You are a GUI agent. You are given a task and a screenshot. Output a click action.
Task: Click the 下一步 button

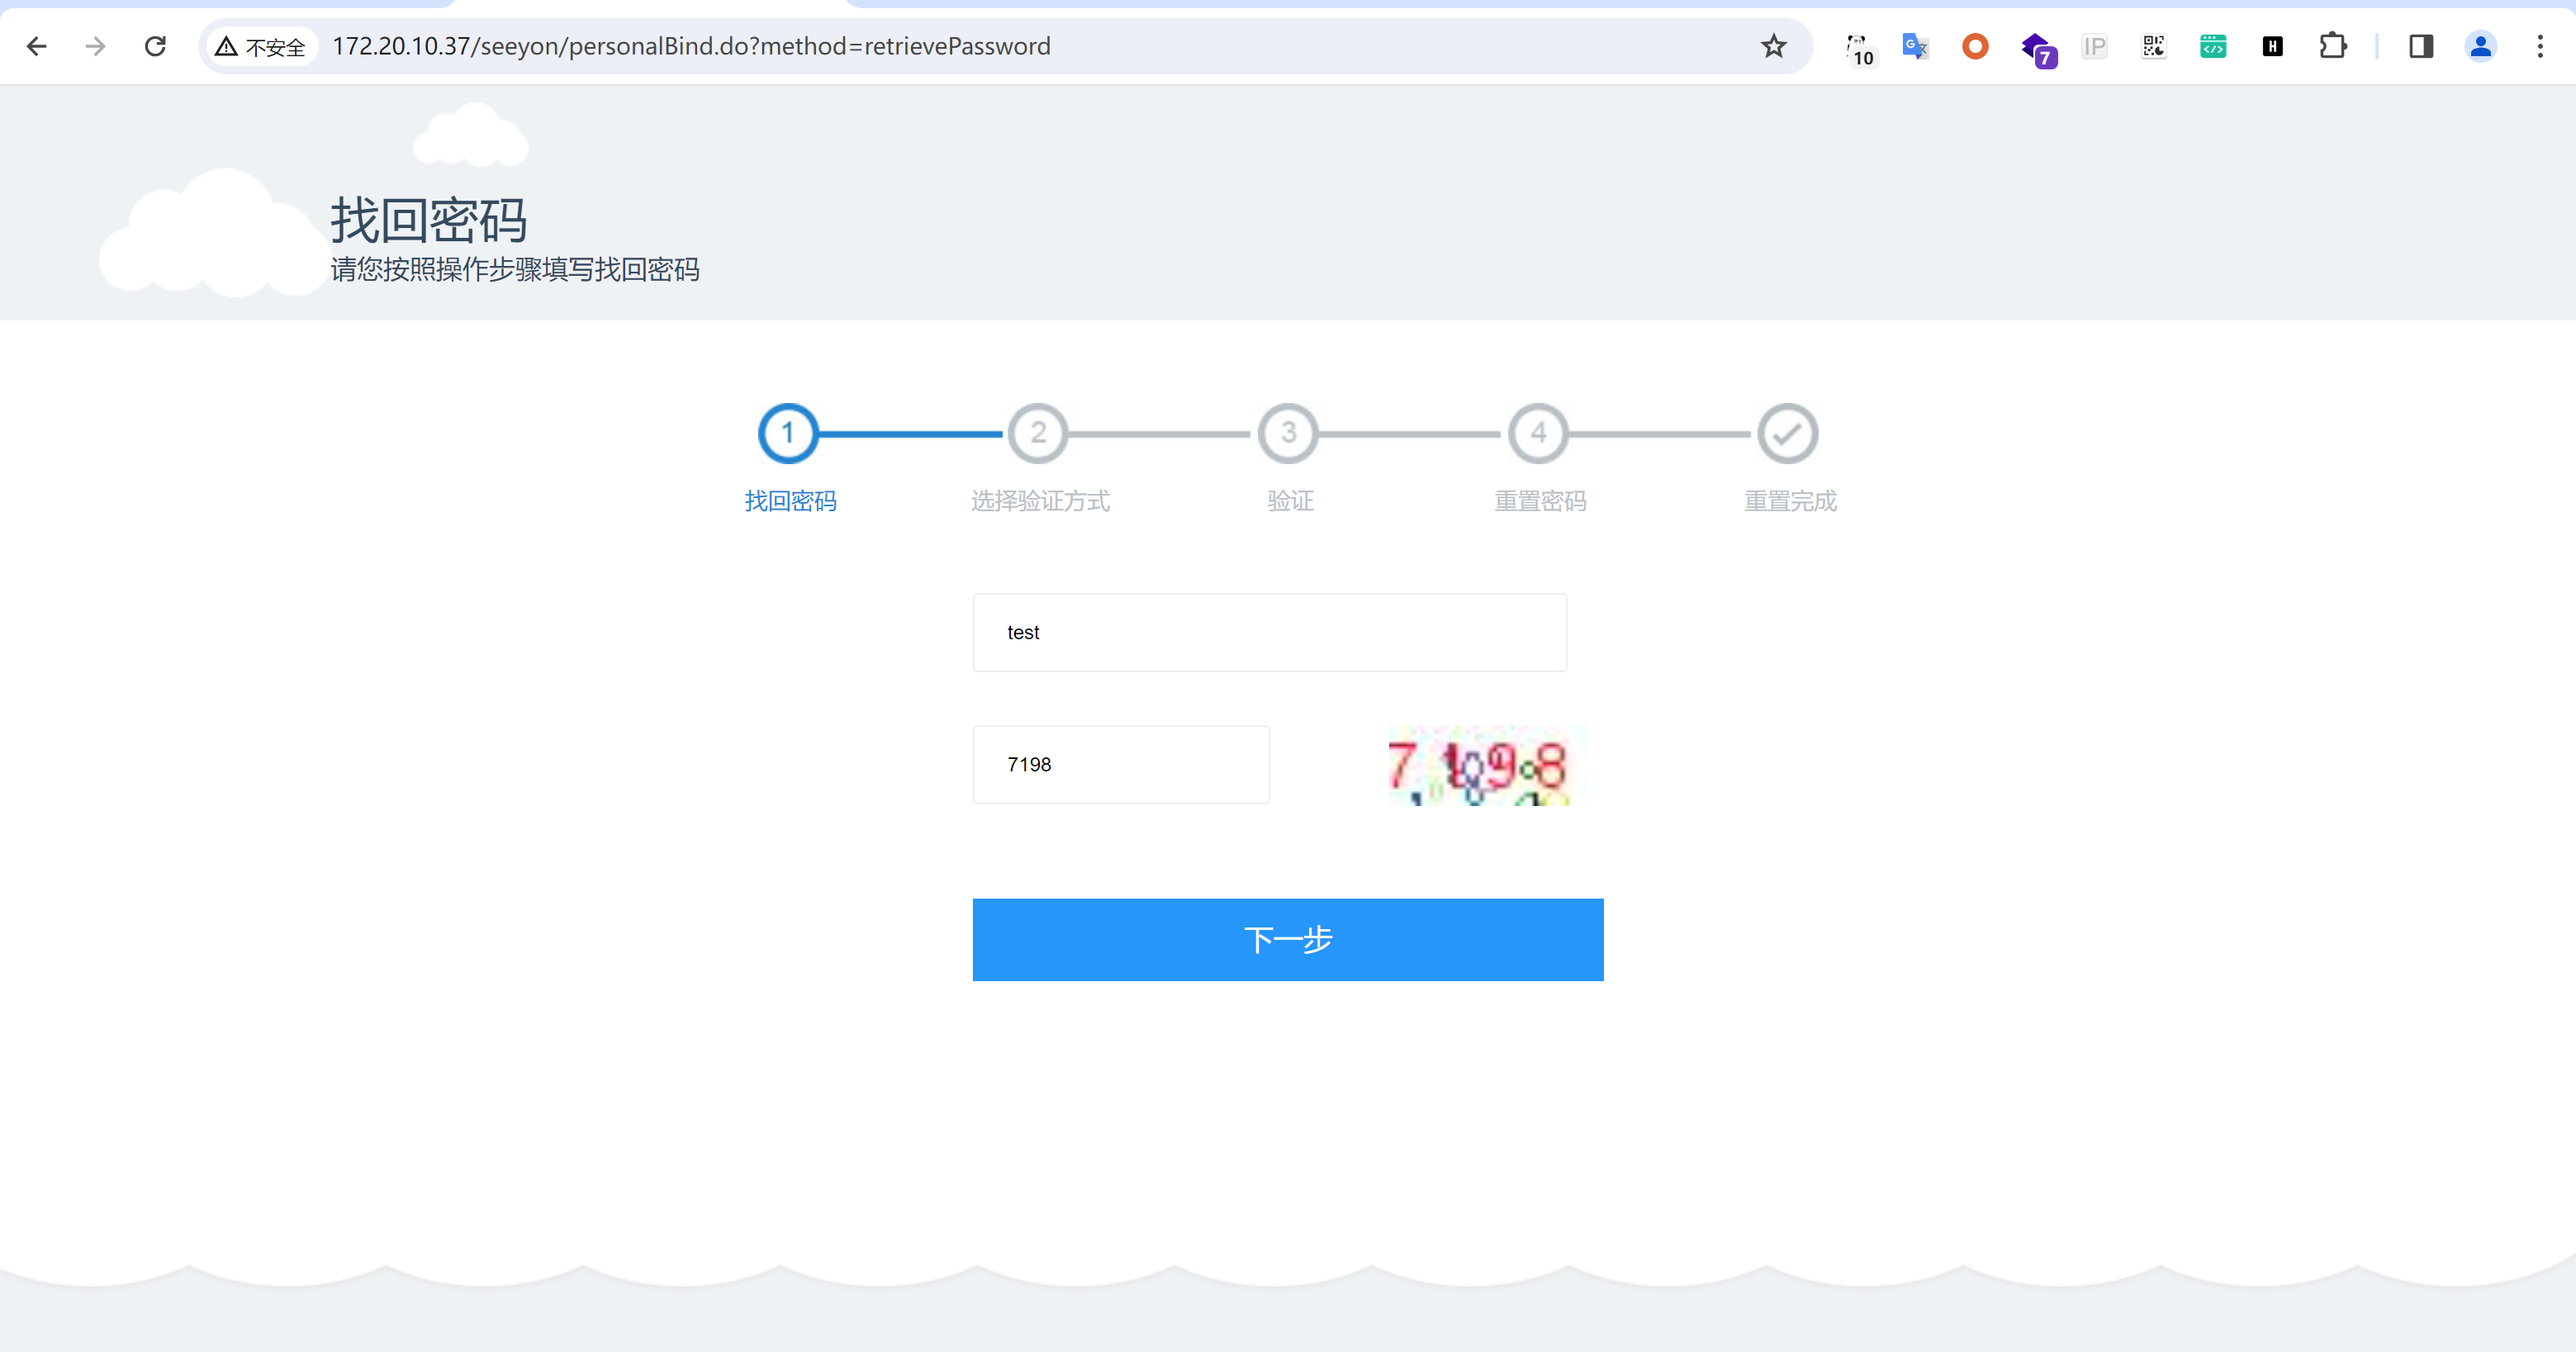click(1287, 939)
